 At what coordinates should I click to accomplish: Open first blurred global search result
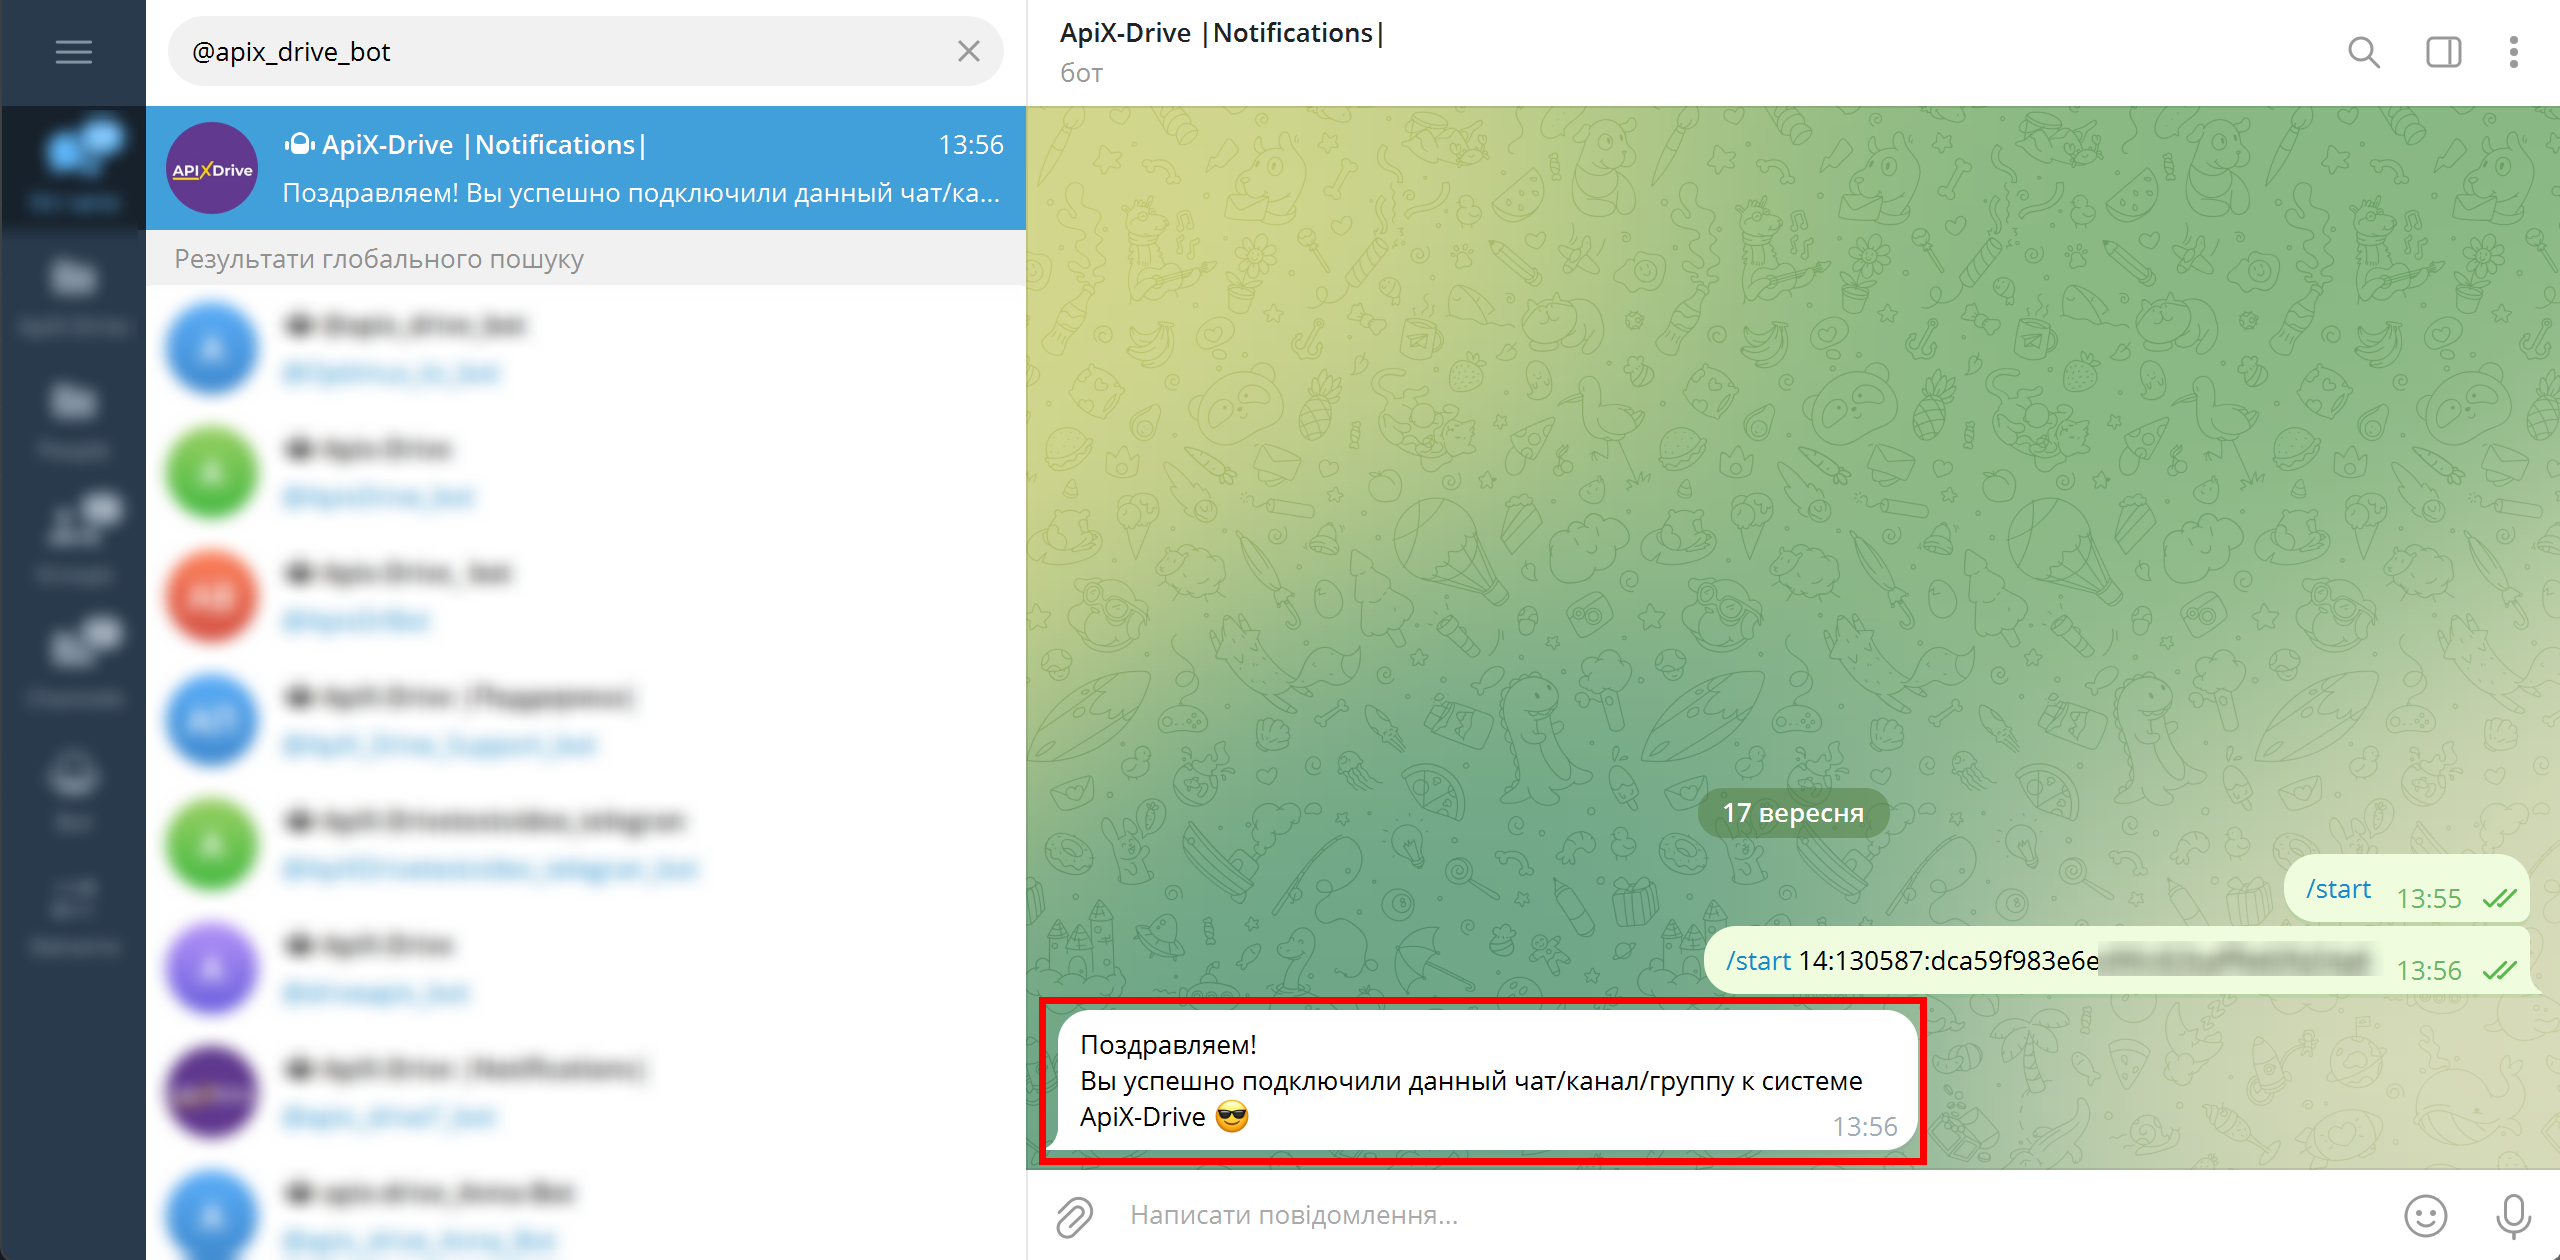(586, 348)
